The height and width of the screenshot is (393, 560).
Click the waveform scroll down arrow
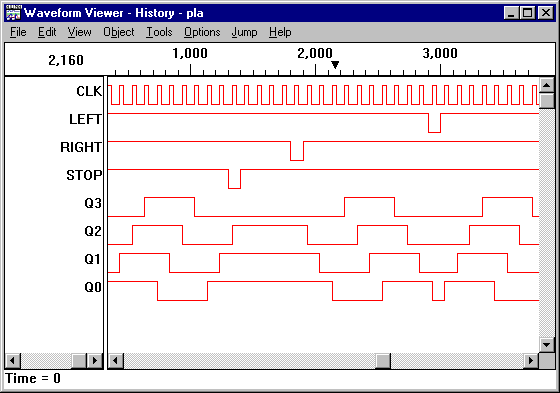click(546, 345)
